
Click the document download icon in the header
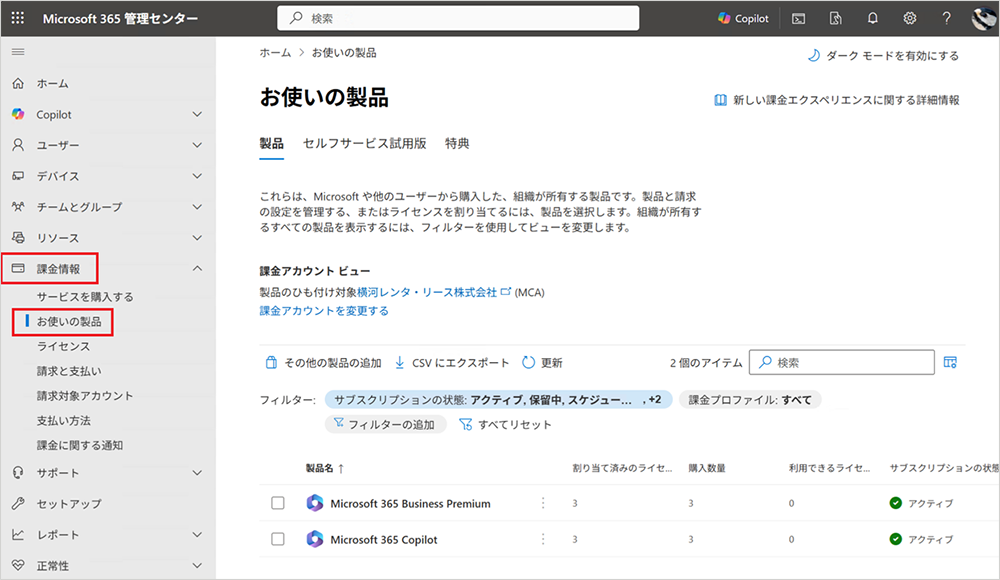pyautogui.click(x=835, y=19)
